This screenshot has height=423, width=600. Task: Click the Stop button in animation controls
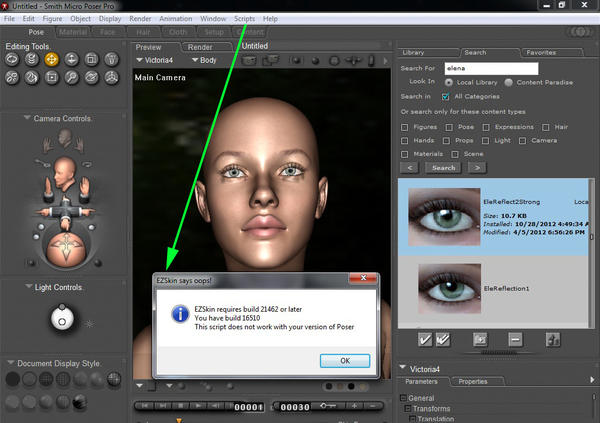tap(181, 406)
